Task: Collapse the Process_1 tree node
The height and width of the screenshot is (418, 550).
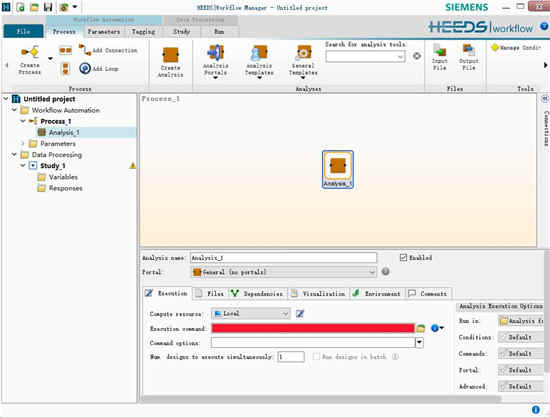Action: pos(23,121)
